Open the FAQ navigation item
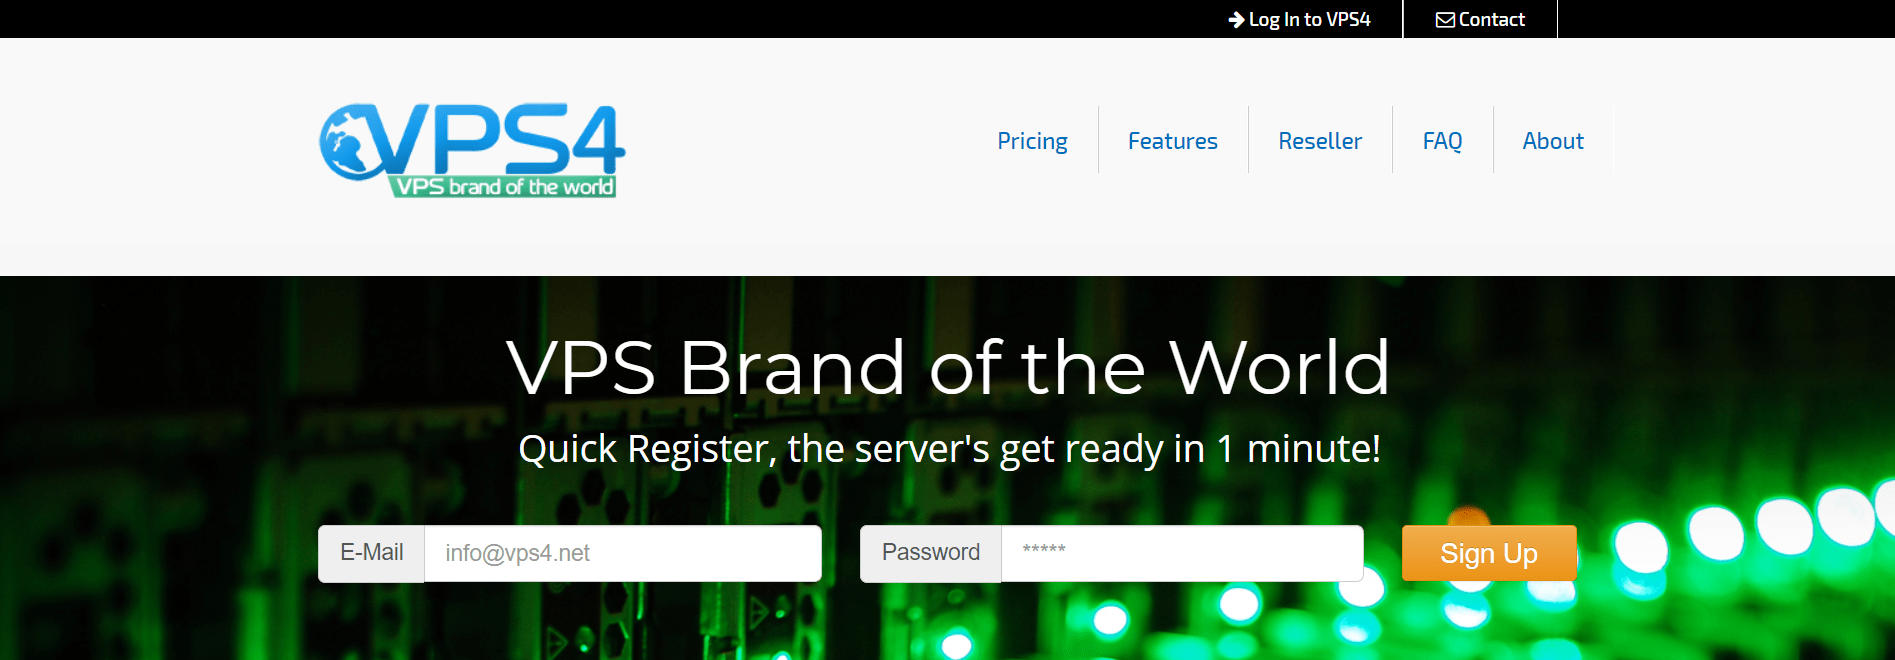1895x660 pixels. [1442, 141]
